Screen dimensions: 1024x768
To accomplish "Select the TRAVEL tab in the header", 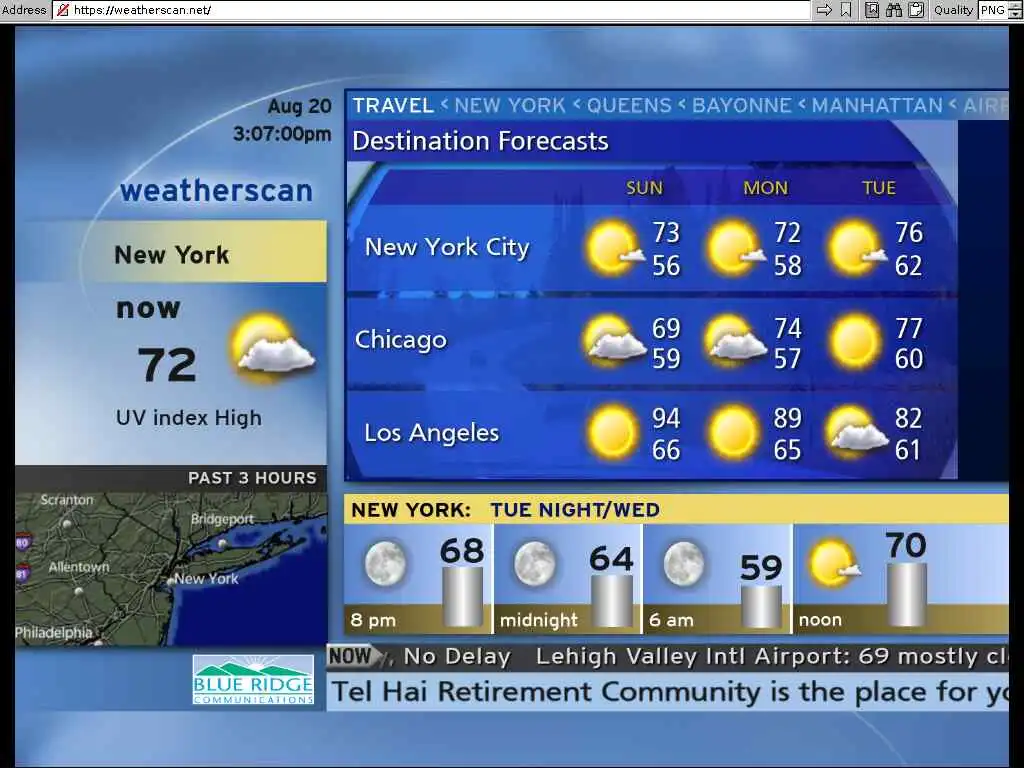I will point(393,105).
